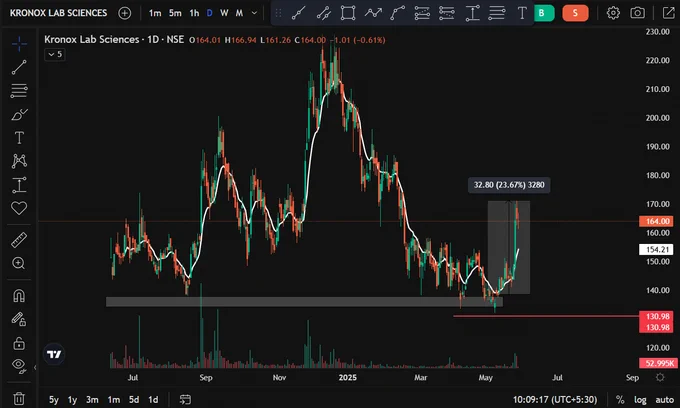Click the 32.80 (23.67%) measurement label

[x=509, y=185]
